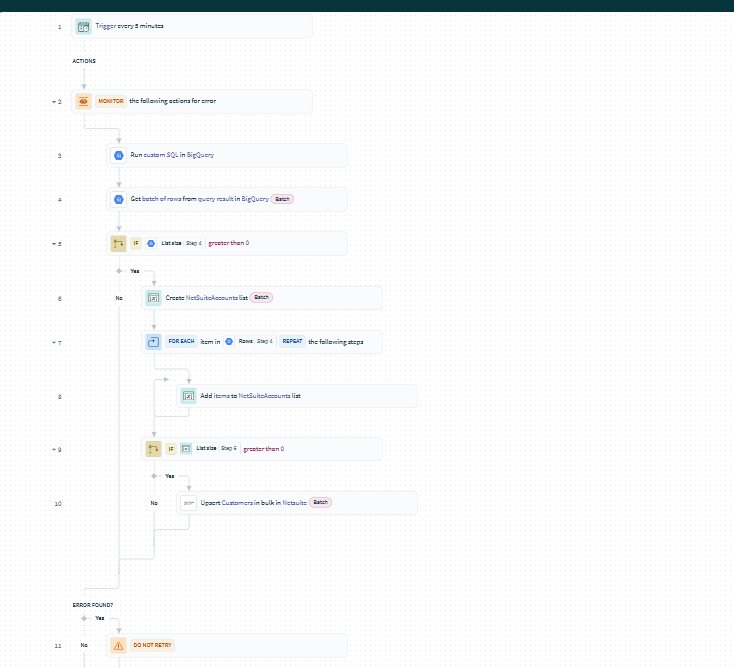Image resolution: width=734 pixels, height=668 pixels.
Task: Click the list icon on Create NetSuiteAccounts list step
Action: [x=153, y=297]
